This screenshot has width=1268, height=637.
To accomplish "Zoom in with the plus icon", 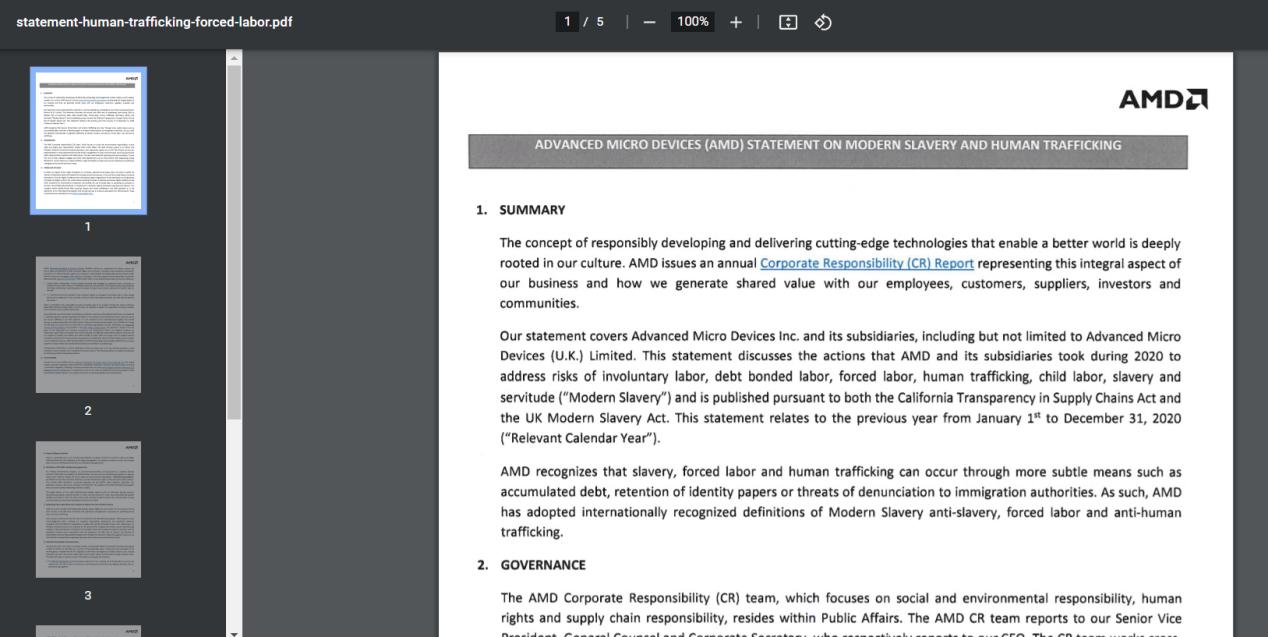I will click(736, 22).
